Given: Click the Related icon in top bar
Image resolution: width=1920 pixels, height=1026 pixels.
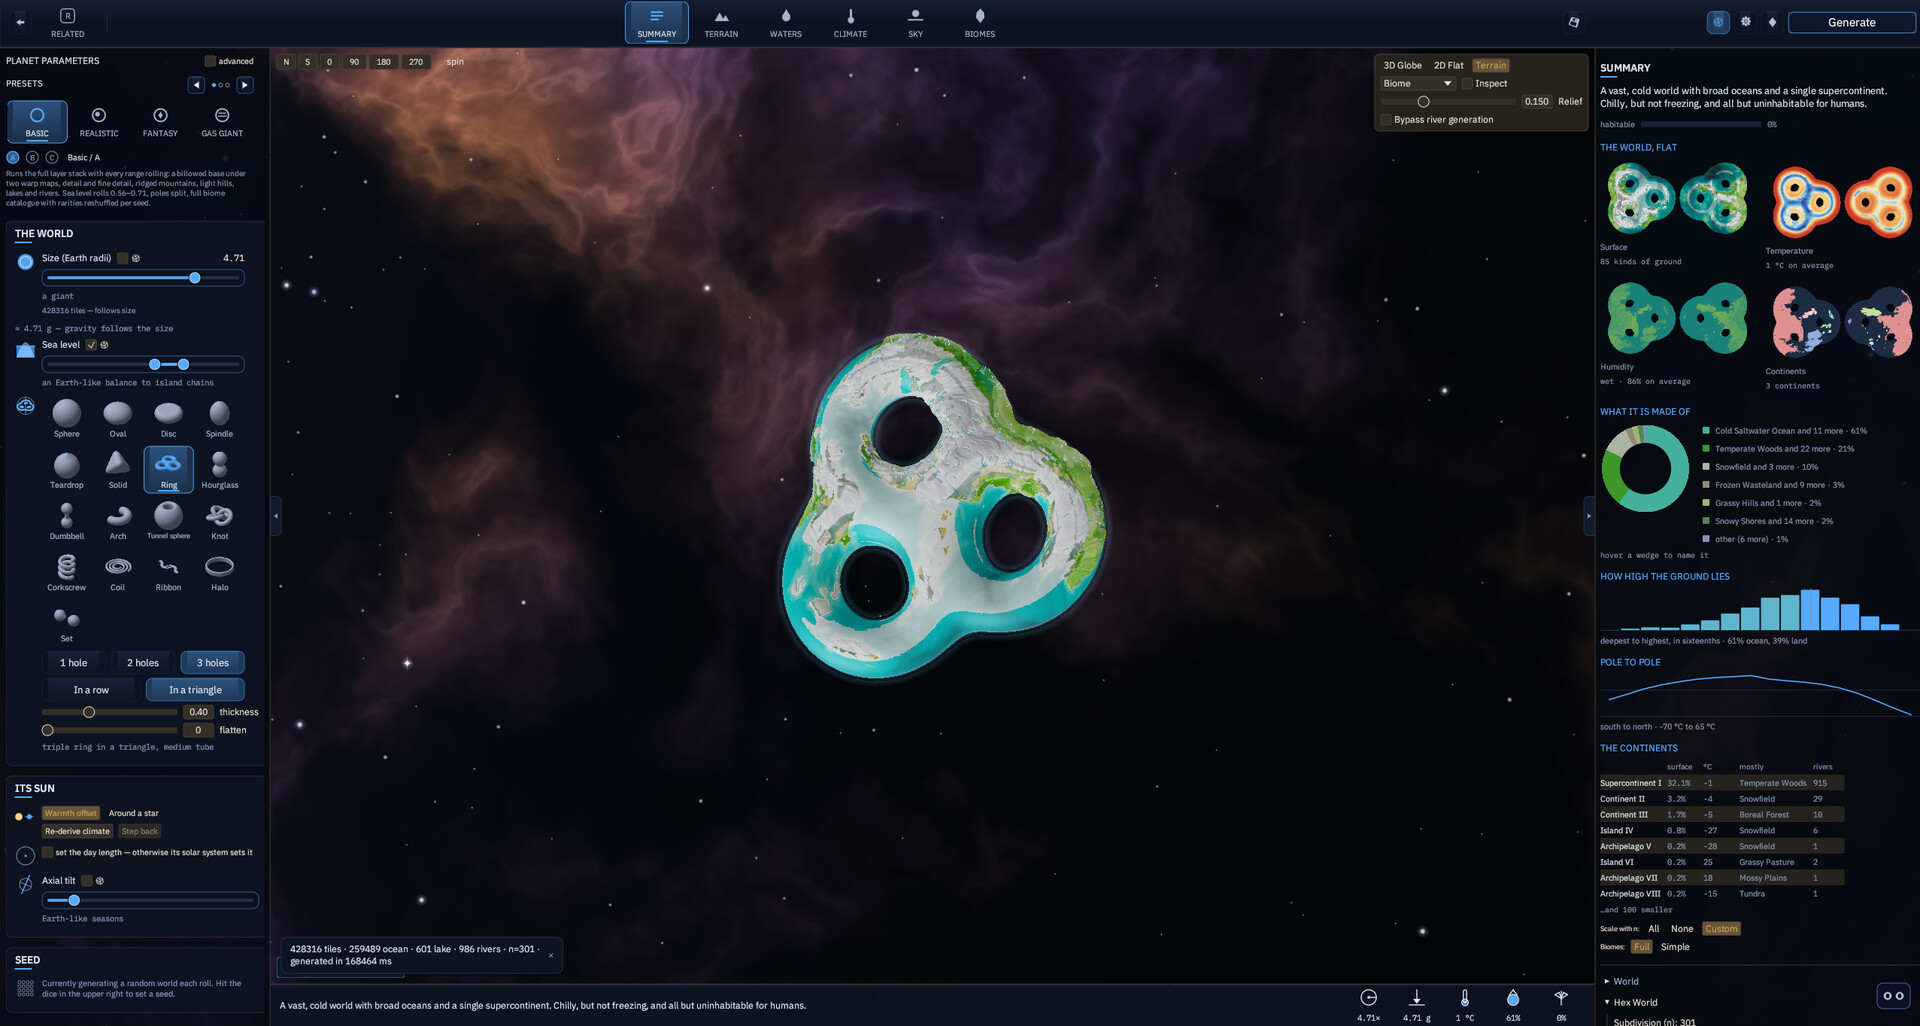Looking at the screenshot, I should tap(68, 22).
